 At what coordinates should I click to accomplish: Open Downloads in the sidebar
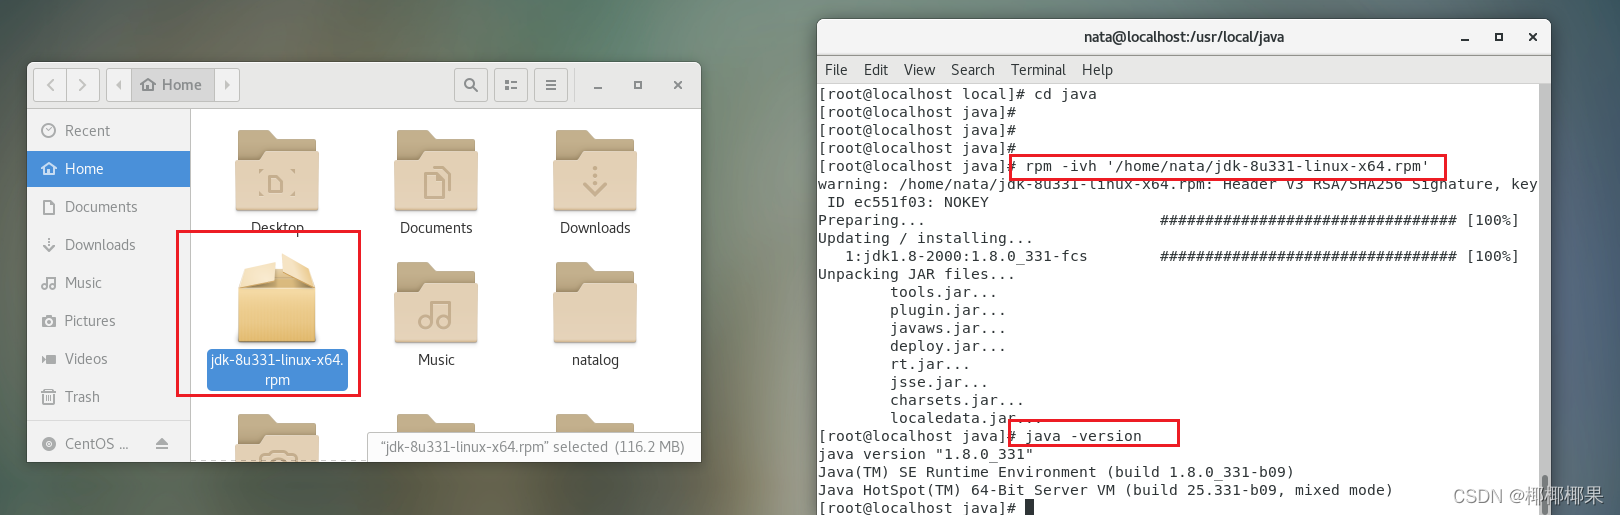point(108,245)
